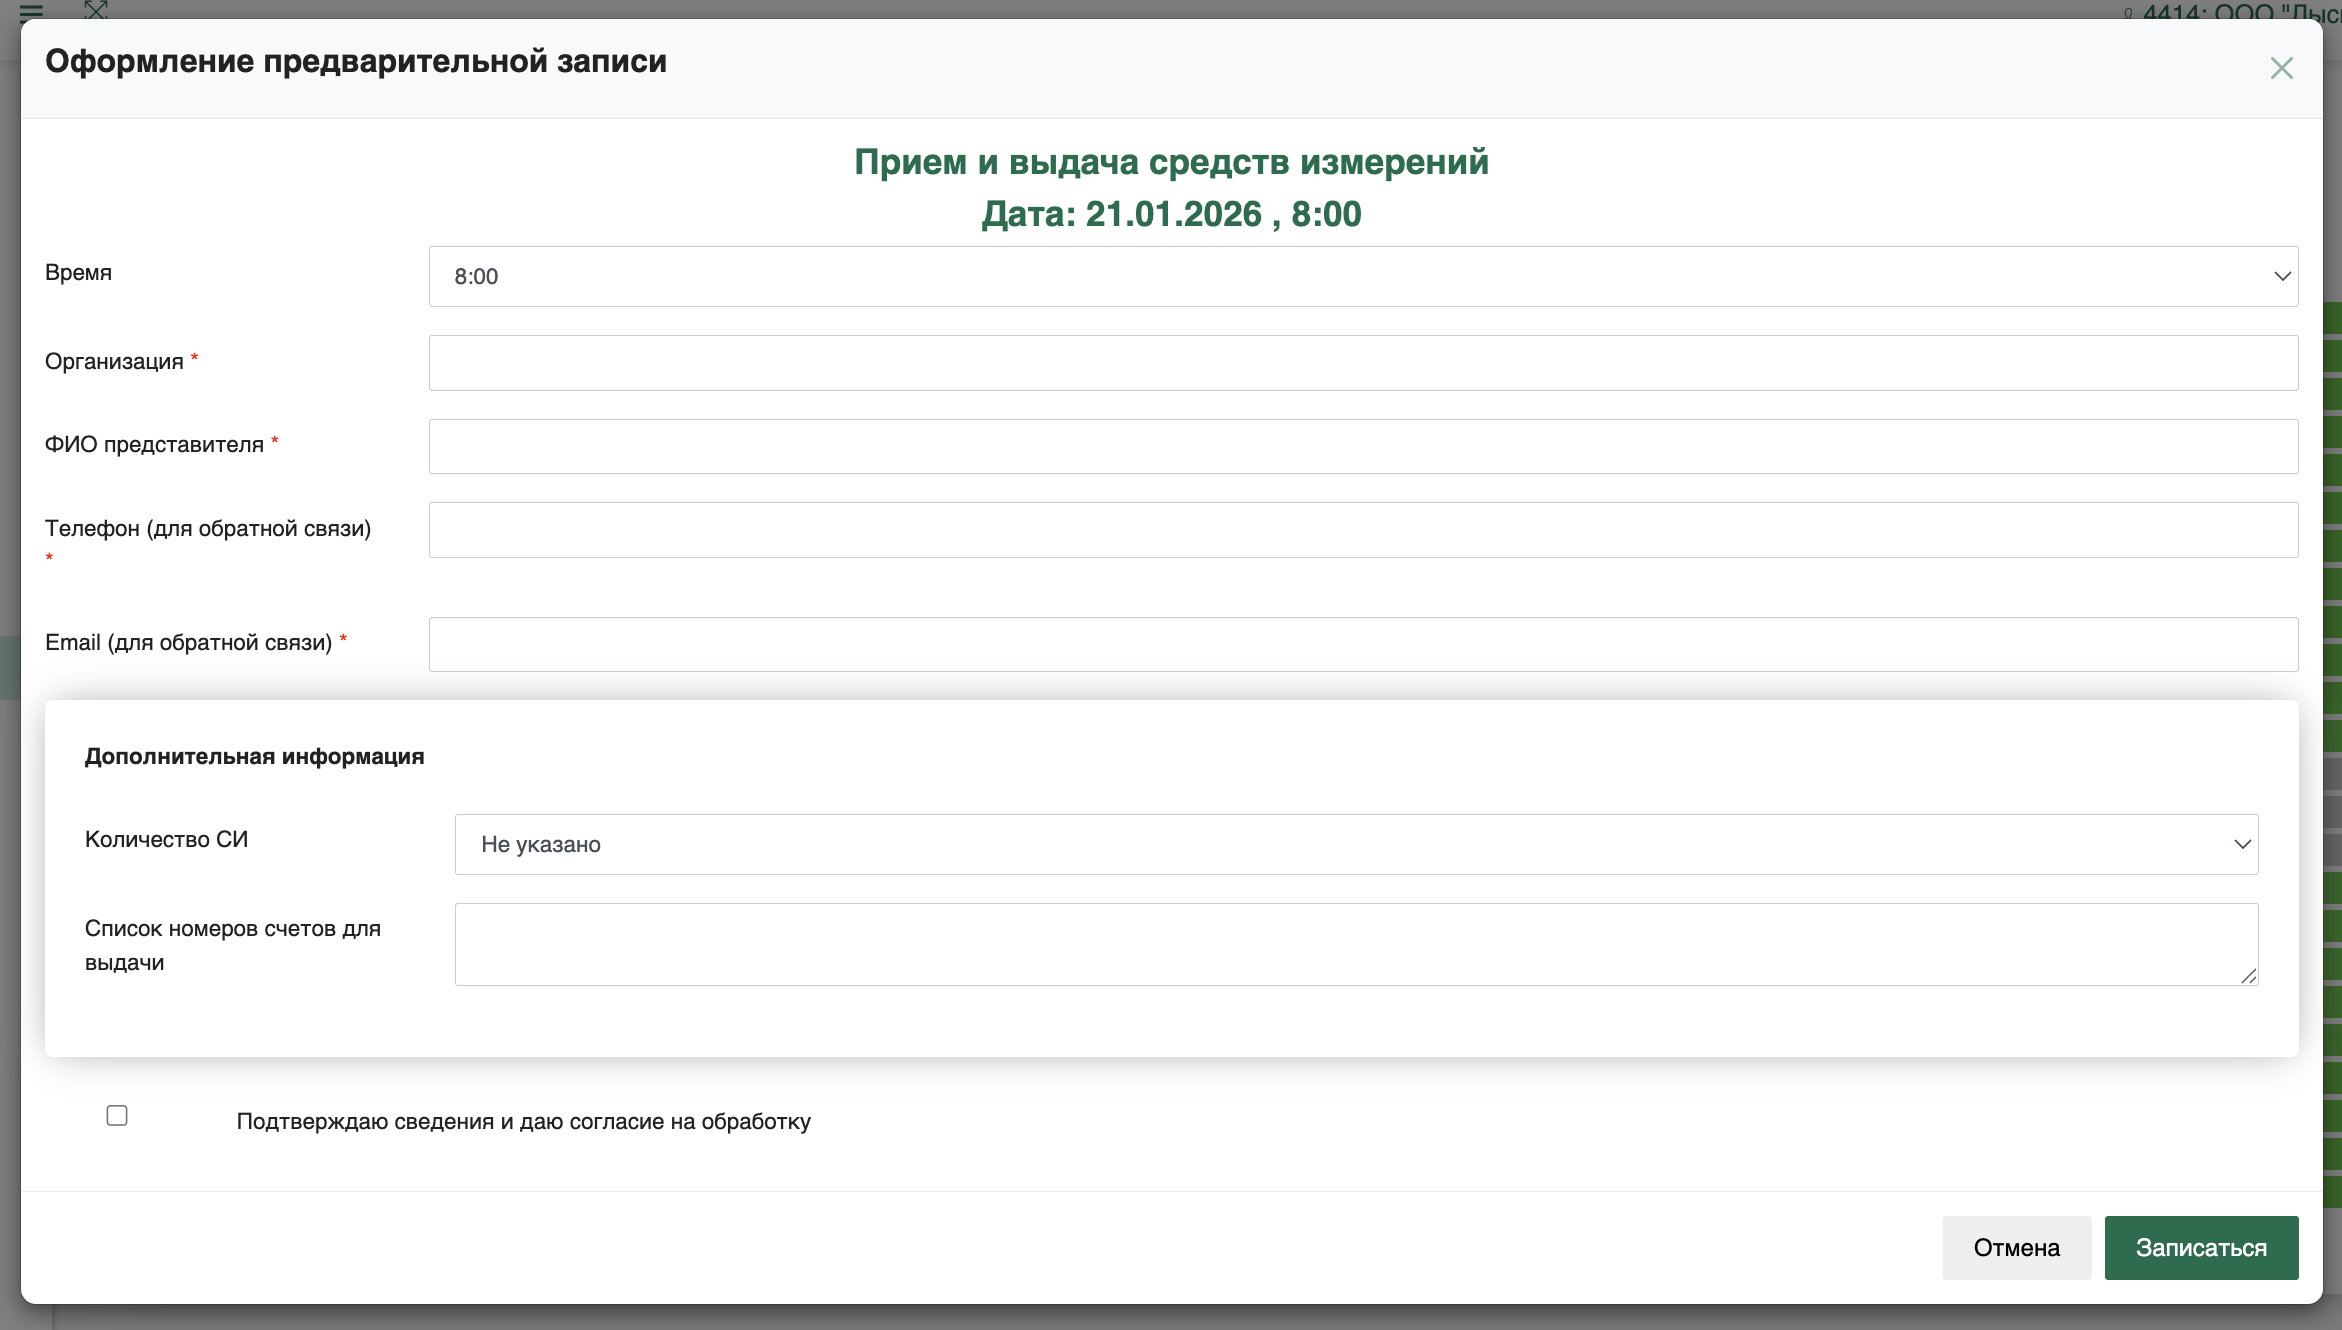Image resolution: width=2342 pixels, height=1330 pixels.
Task: Click the chevron arrow of Не указано
Action: tap(2242, 844)
